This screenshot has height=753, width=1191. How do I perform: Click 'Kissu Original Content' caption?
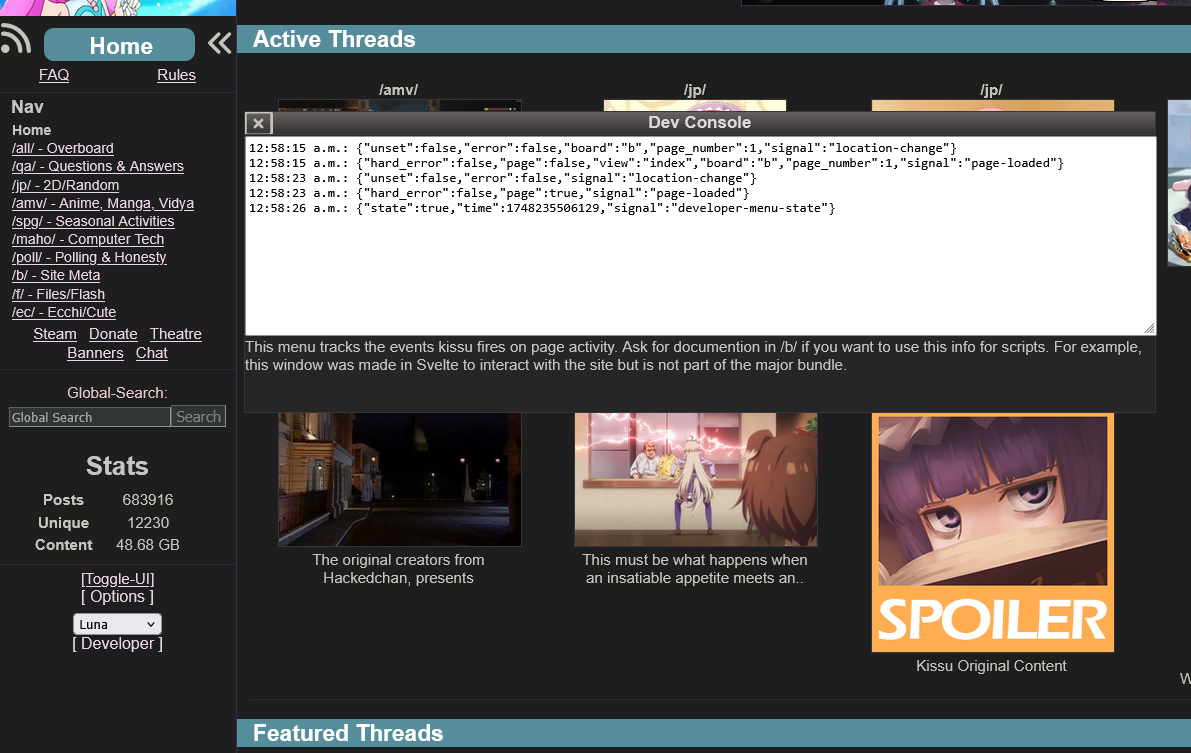click(991, 666)
